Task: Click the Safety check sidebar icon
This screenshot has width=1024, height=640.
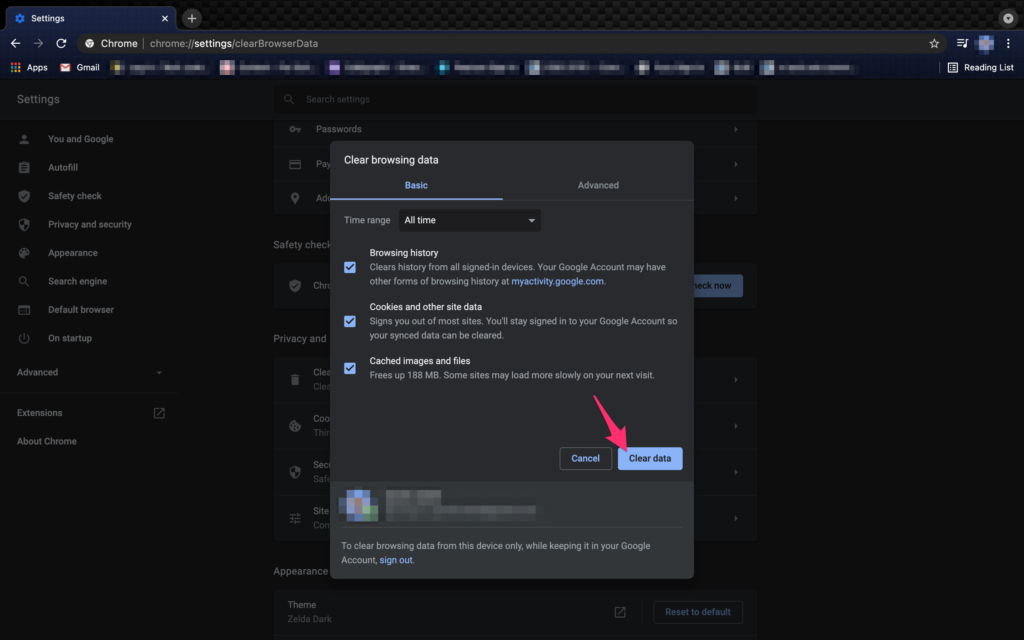Action: [x=22, y=195]
